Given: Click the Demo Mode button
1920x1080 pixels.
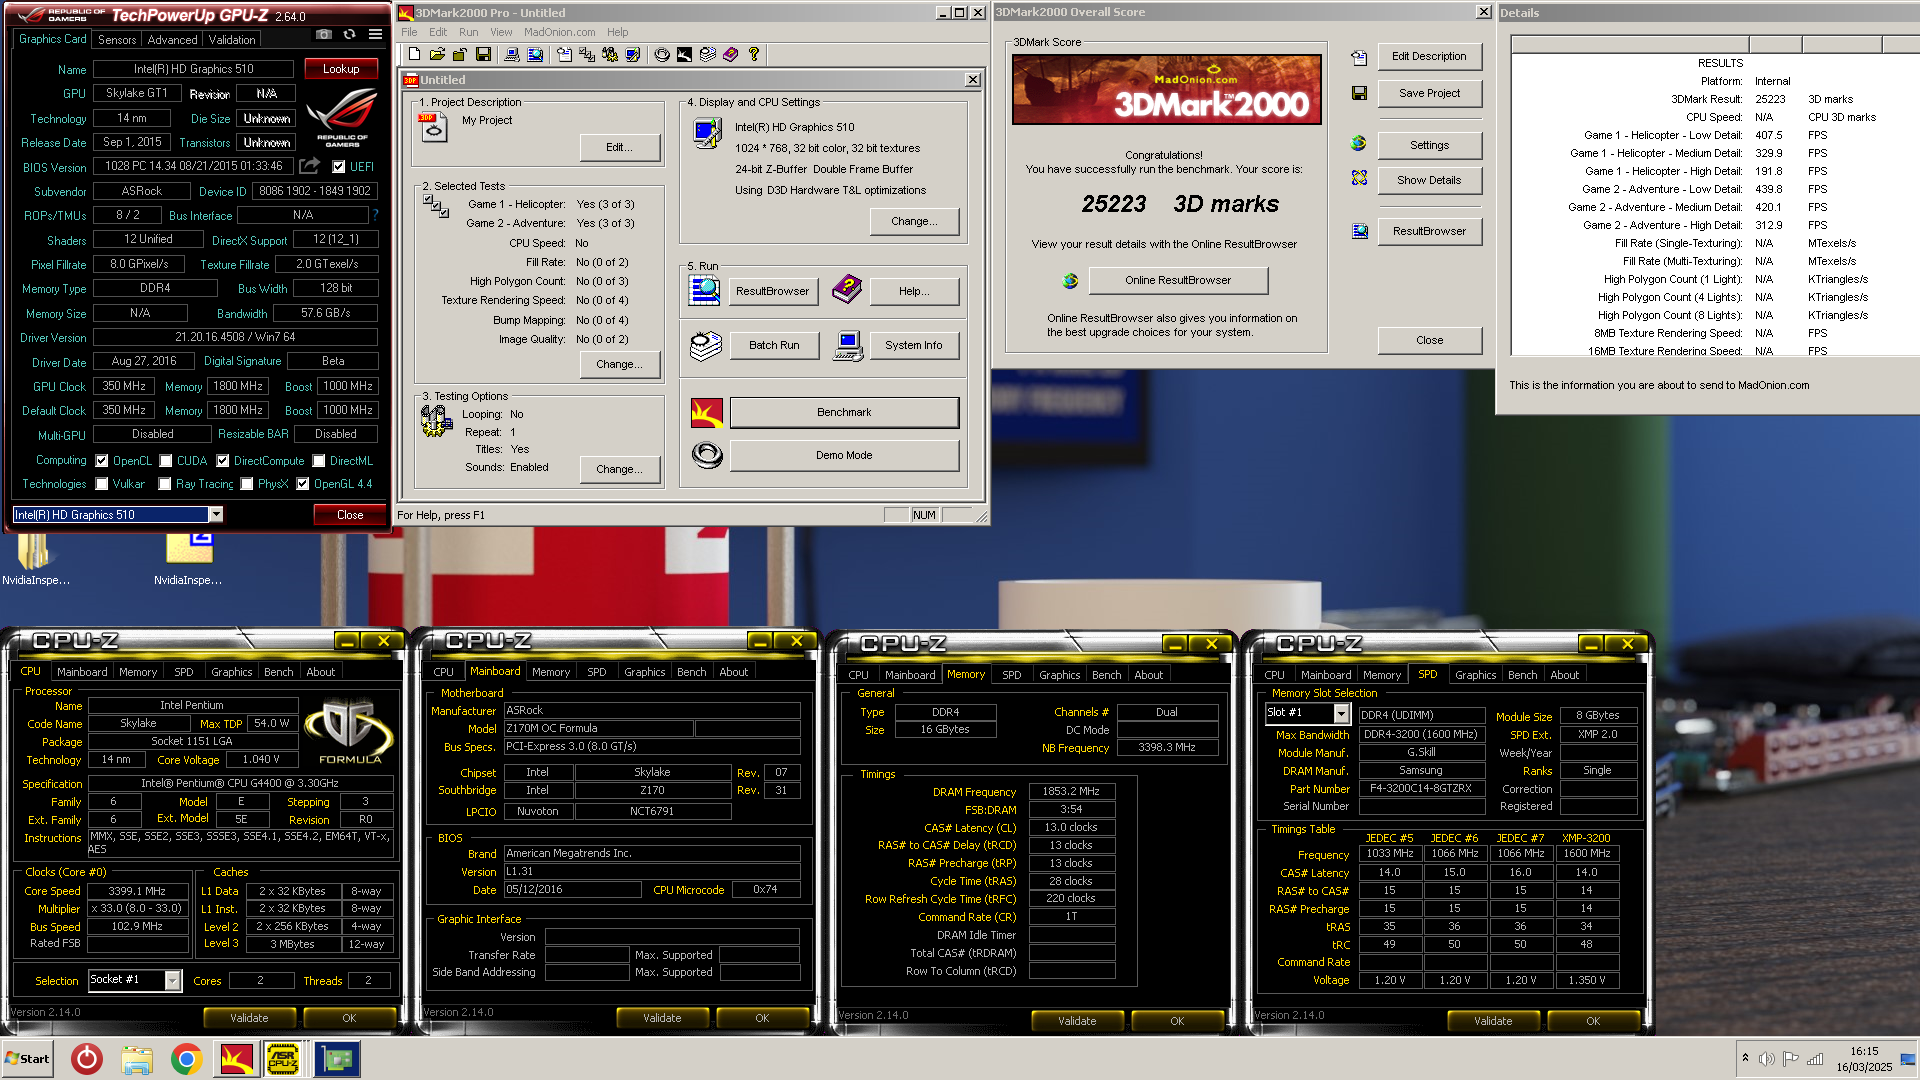Looking at the screenshot, I should point(844,455).
